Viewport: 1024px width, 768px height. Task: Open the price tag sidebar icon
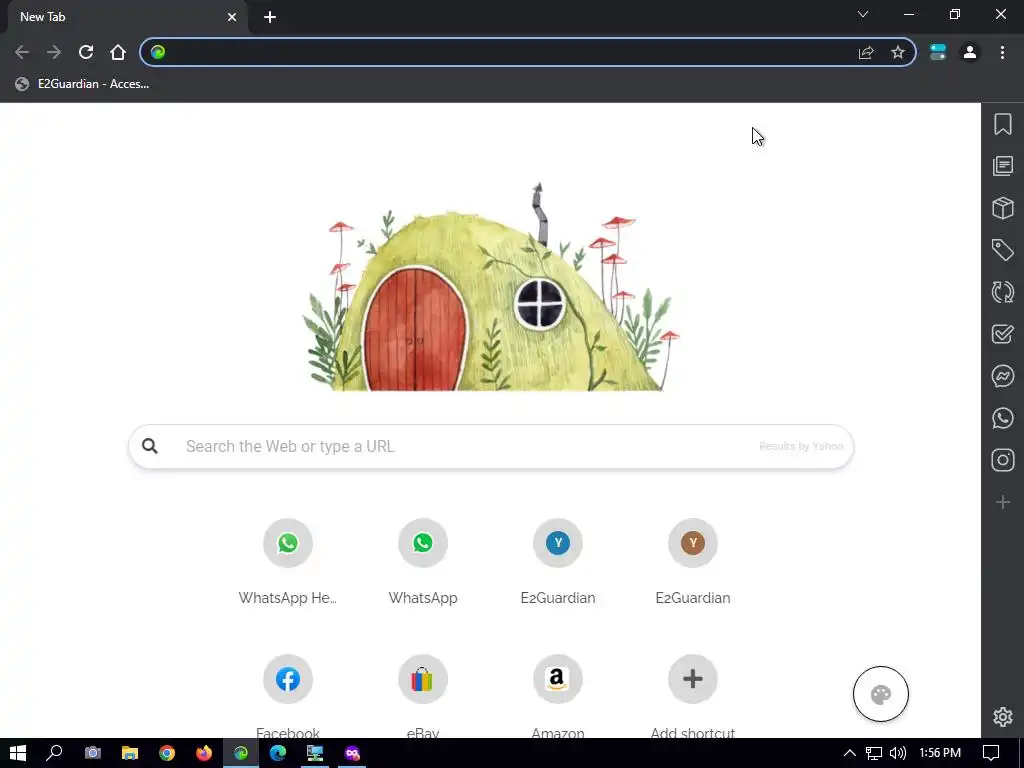[x=1002, y=249]
